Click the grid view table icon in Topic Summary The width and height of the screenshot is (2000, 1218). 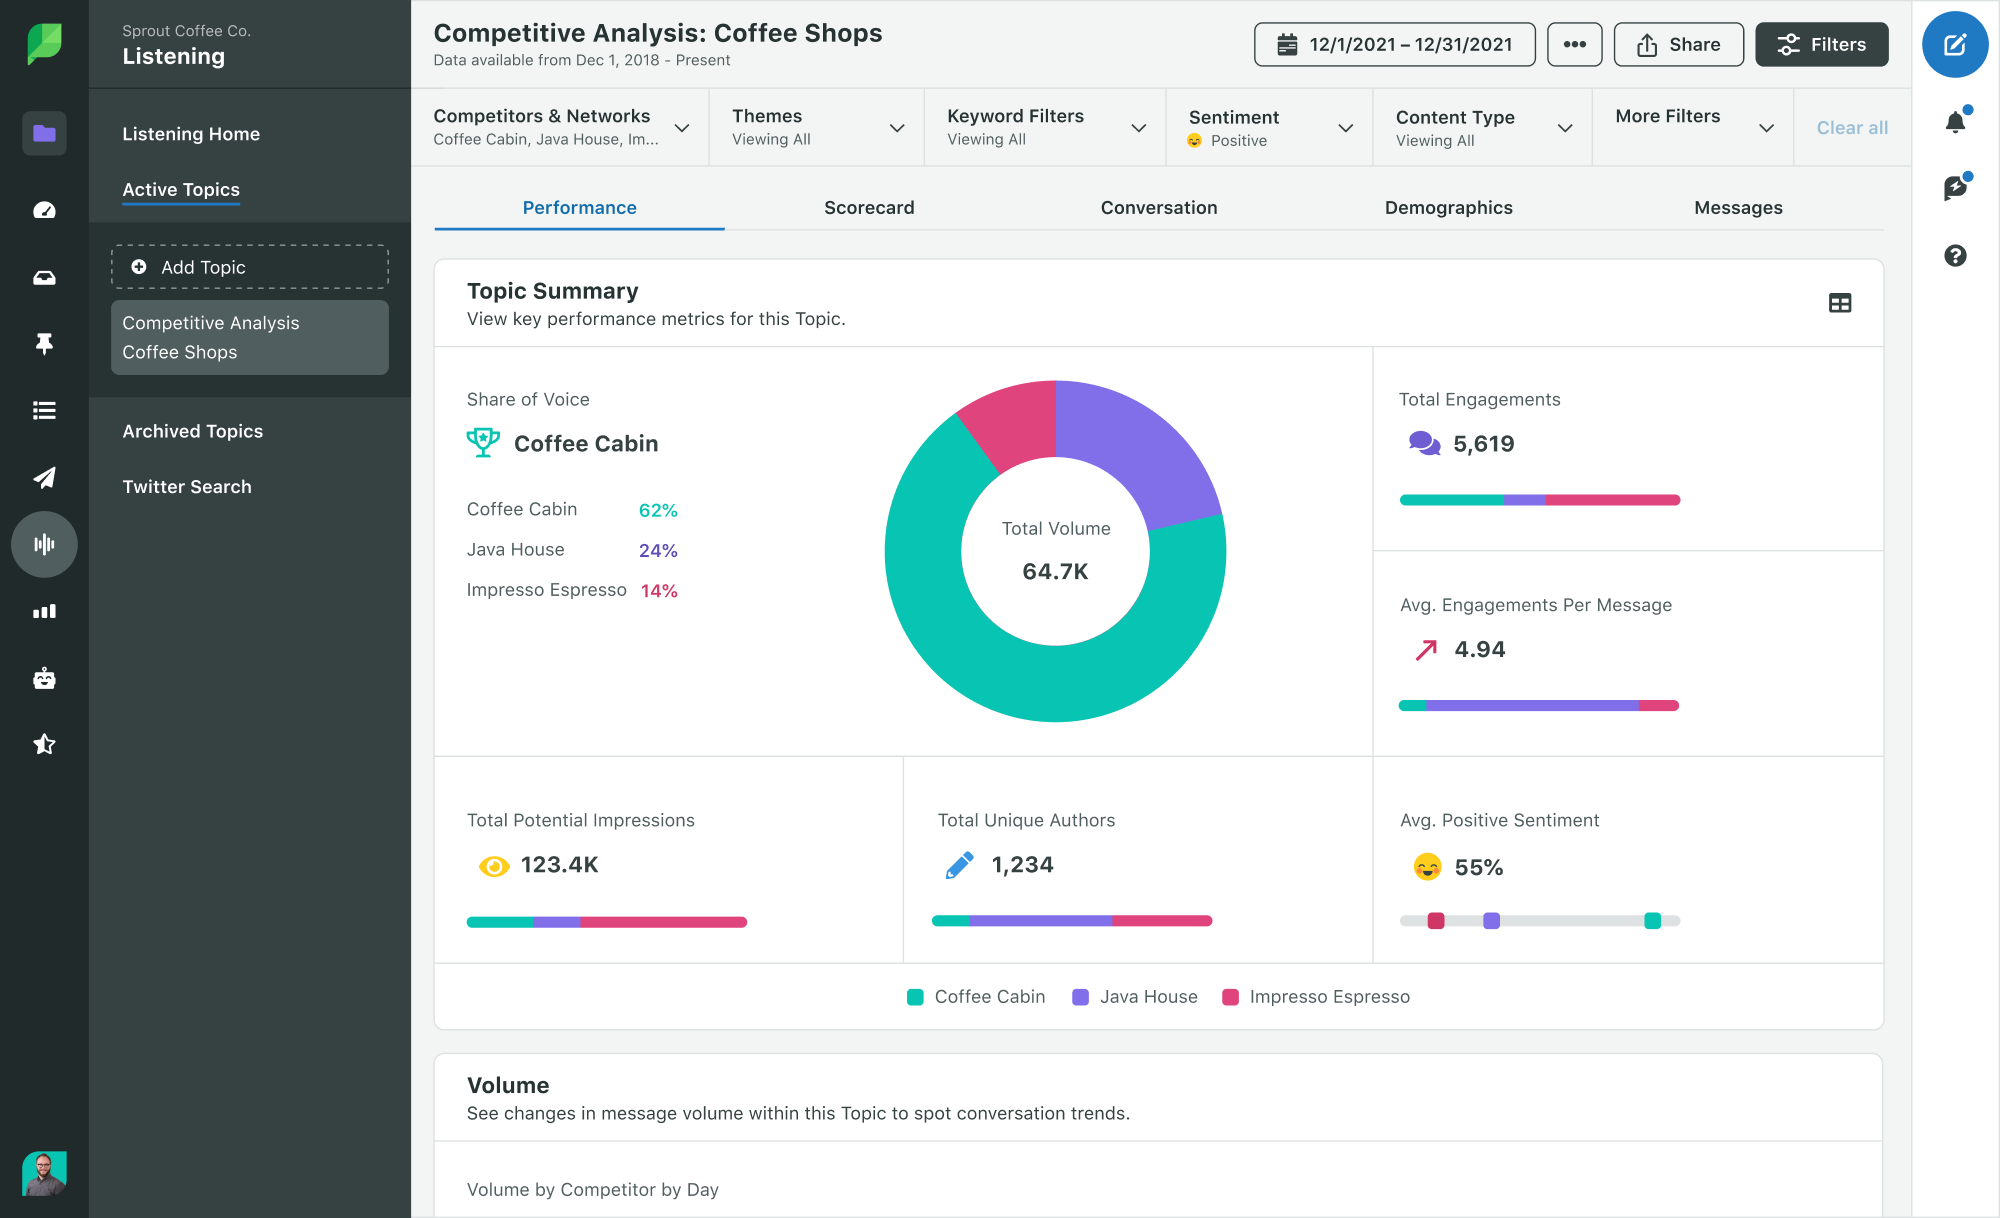click(1840, 303)
